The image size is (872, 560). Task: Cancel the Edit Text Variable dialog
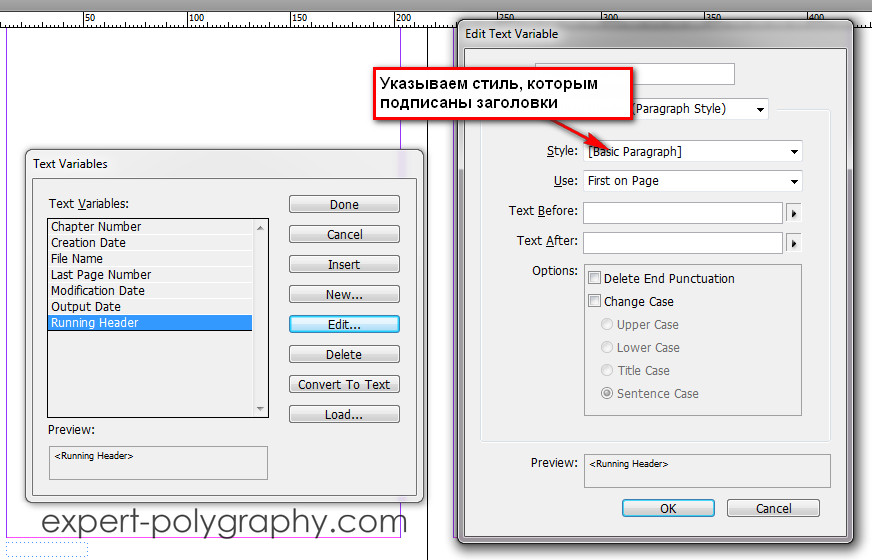click(x=773, y=508)
